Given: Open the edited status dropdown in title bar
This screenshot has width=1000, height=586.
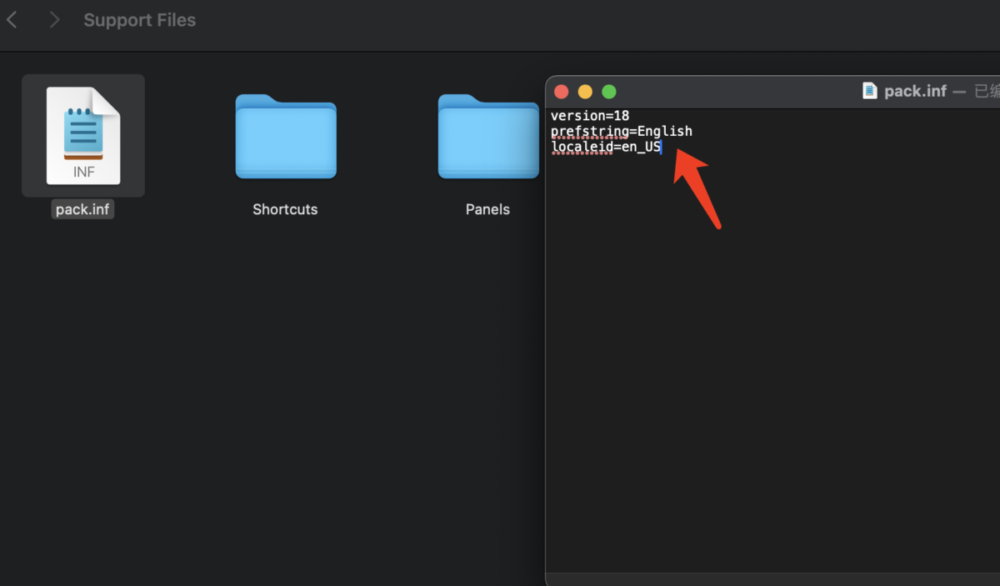Looking at the screenshot, I should (x=986, y=91).
